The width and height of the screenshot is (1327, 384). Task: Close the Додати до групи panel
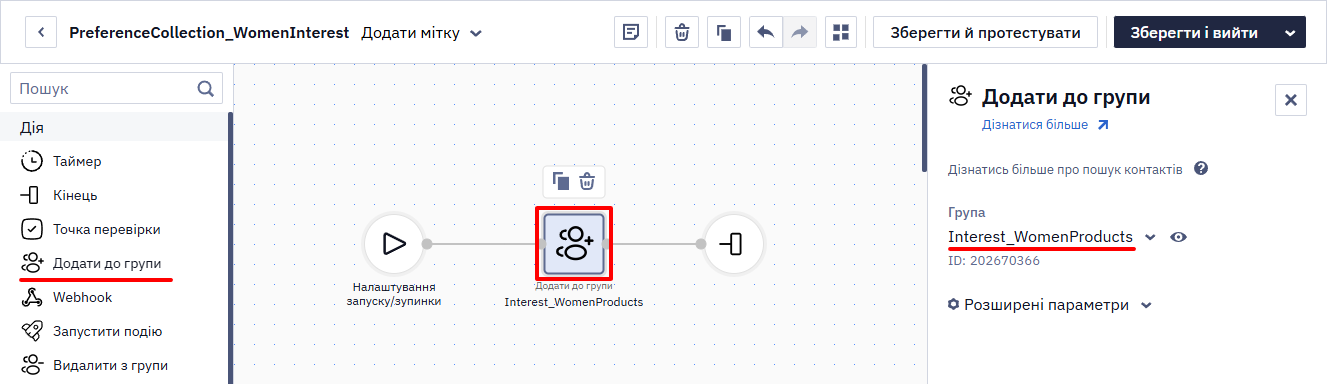[1290, 100]
